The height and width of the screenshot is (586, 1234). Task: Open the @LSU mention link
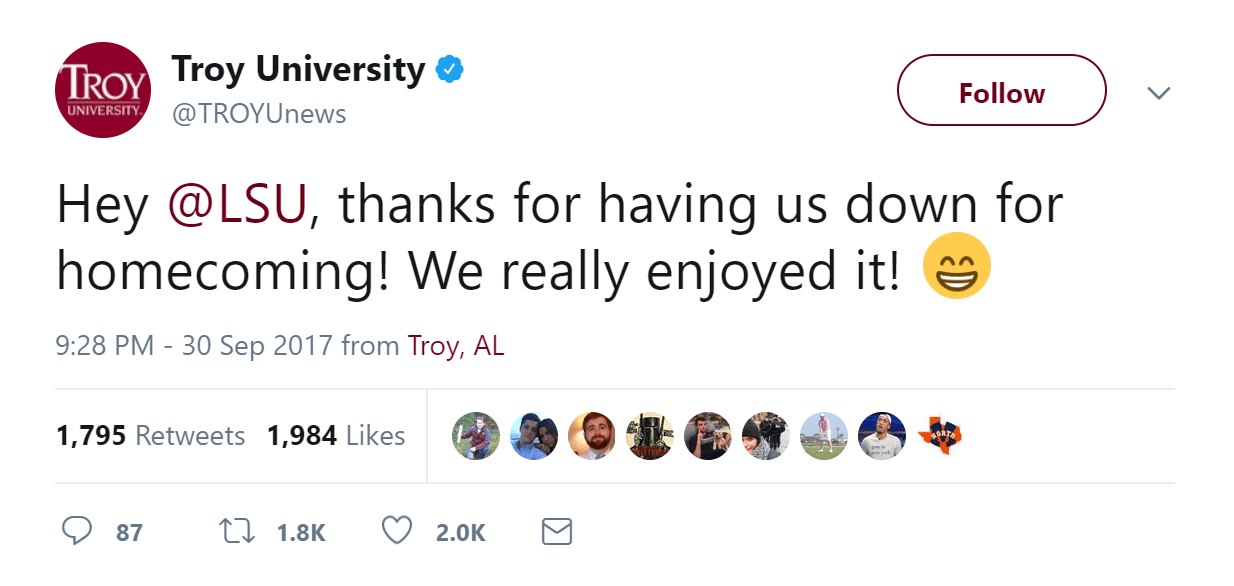point(239,204)
